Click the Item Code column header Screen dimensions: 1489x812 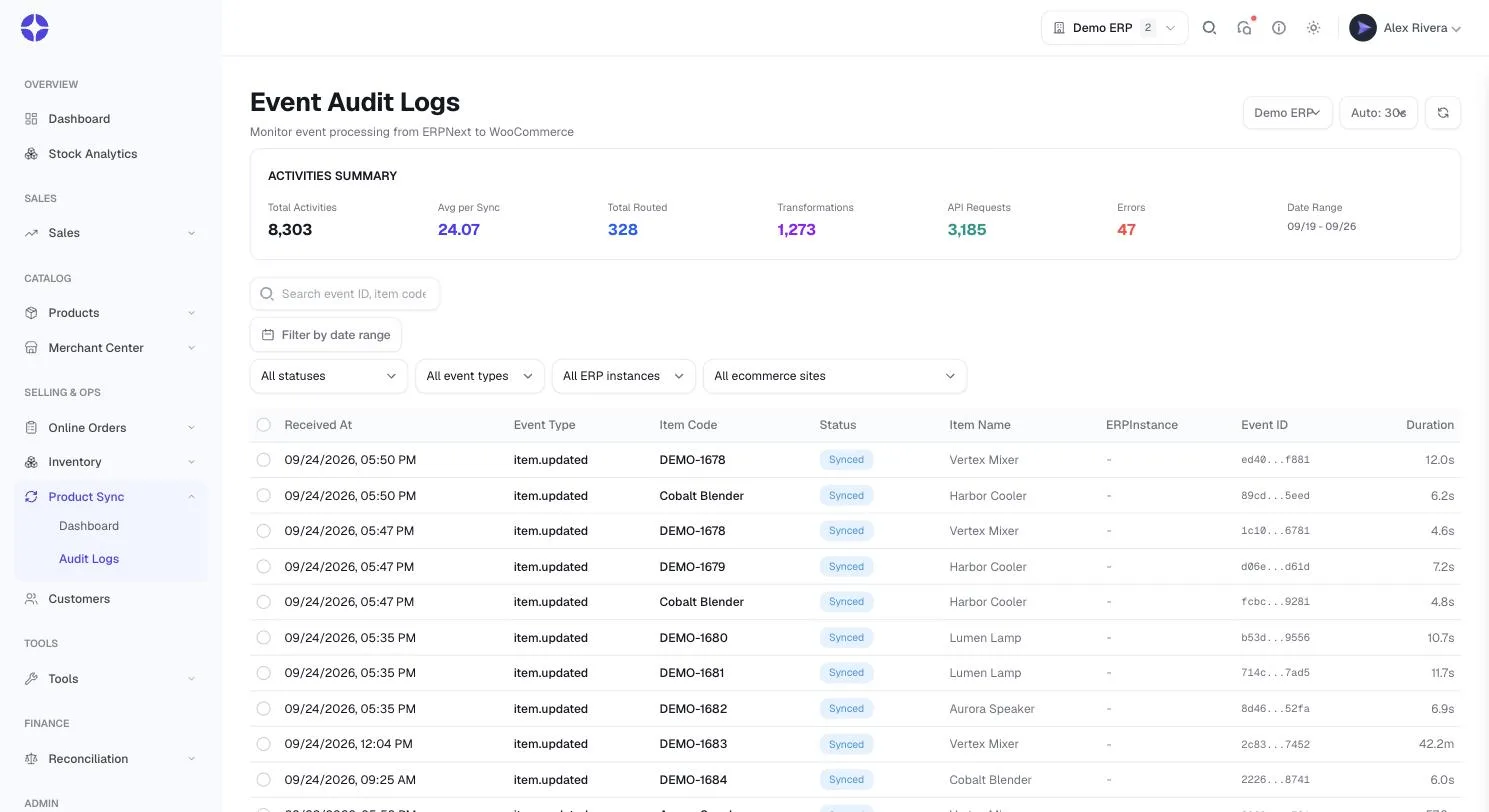pyautogui.click(x=688, y=425)
